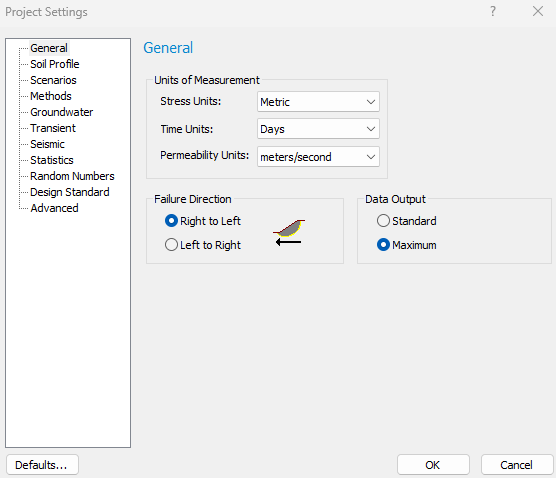This screenshot has width=556, height=478.
Task: Open the Design Standard settings
Action: click(70, 192)
